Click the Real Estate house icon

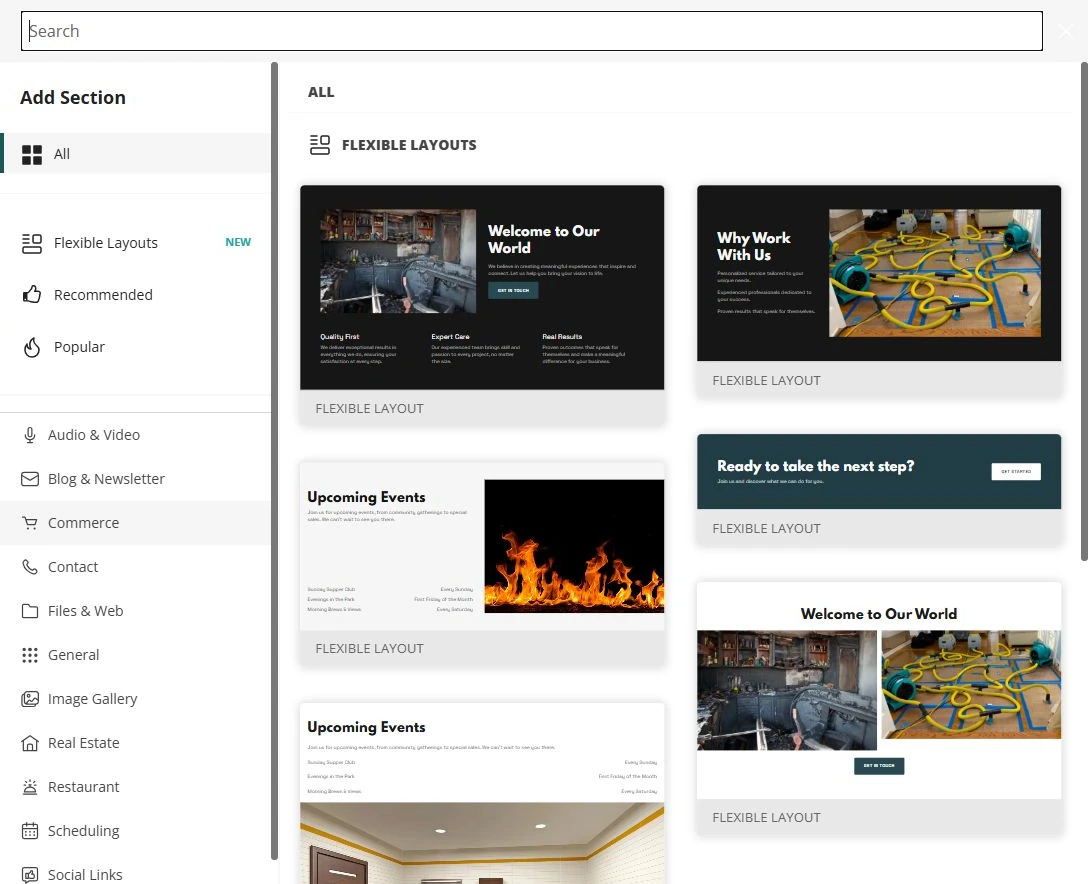tap(30, 743)
